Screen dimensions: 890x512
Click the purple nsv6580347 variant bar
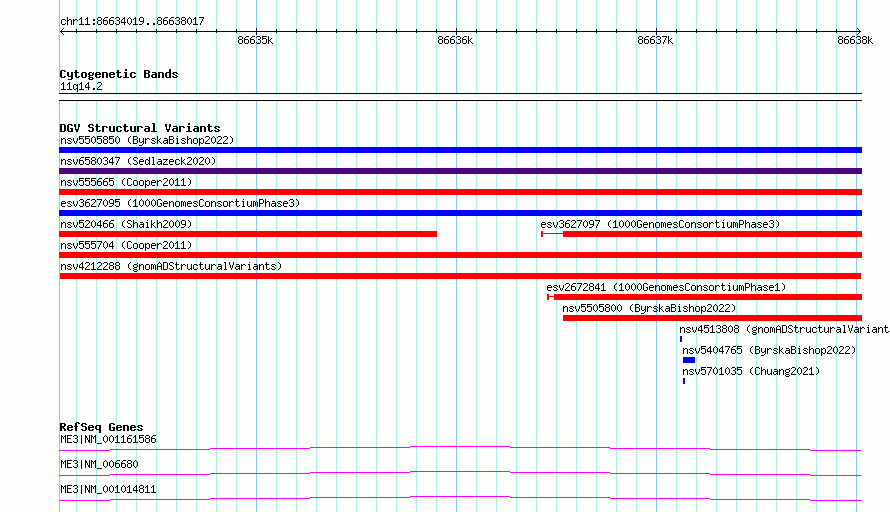[460, 171]
